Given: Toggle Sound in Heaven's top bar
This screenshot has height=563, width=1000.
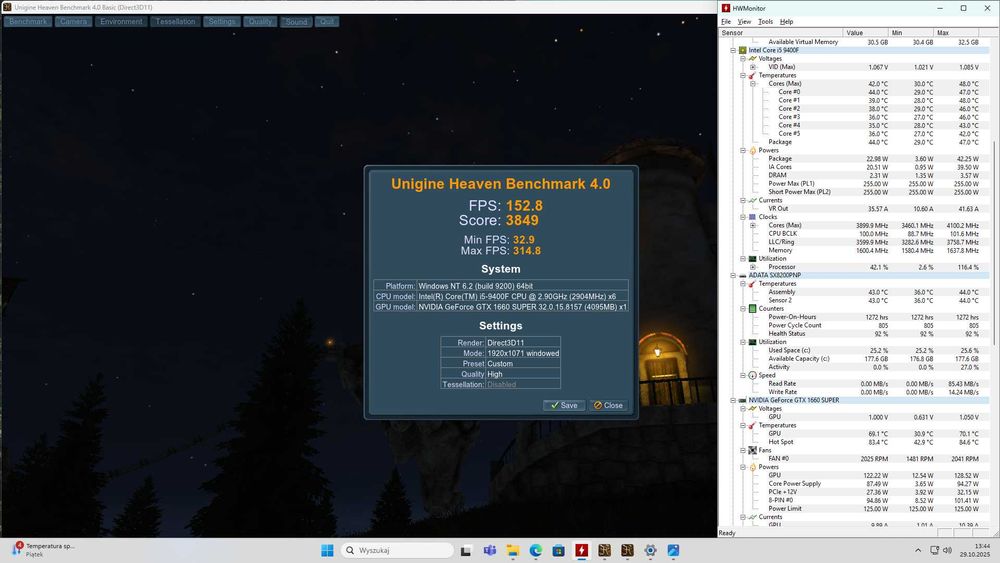Looking at the screenshot, I should 296,22.
